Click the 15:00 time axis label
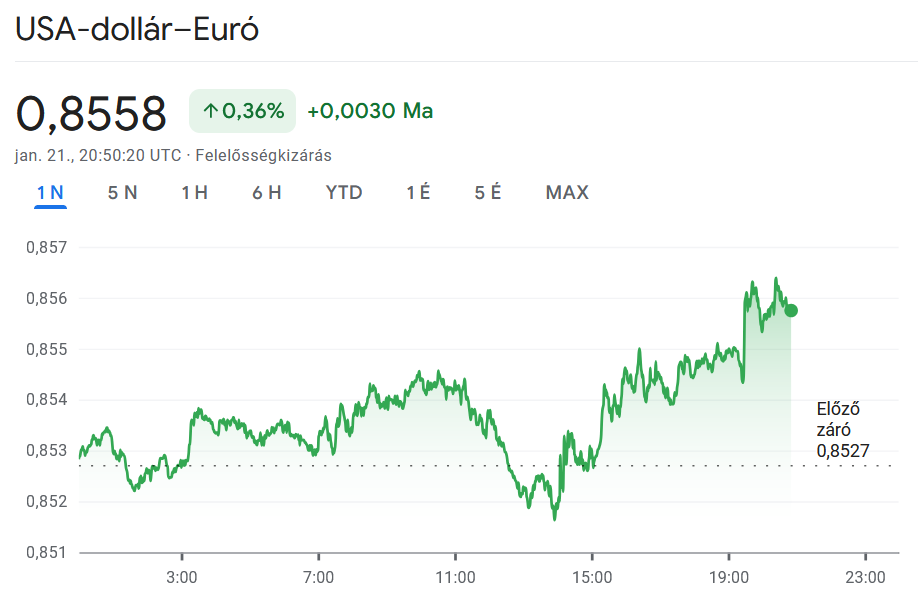 coord(591,577)
